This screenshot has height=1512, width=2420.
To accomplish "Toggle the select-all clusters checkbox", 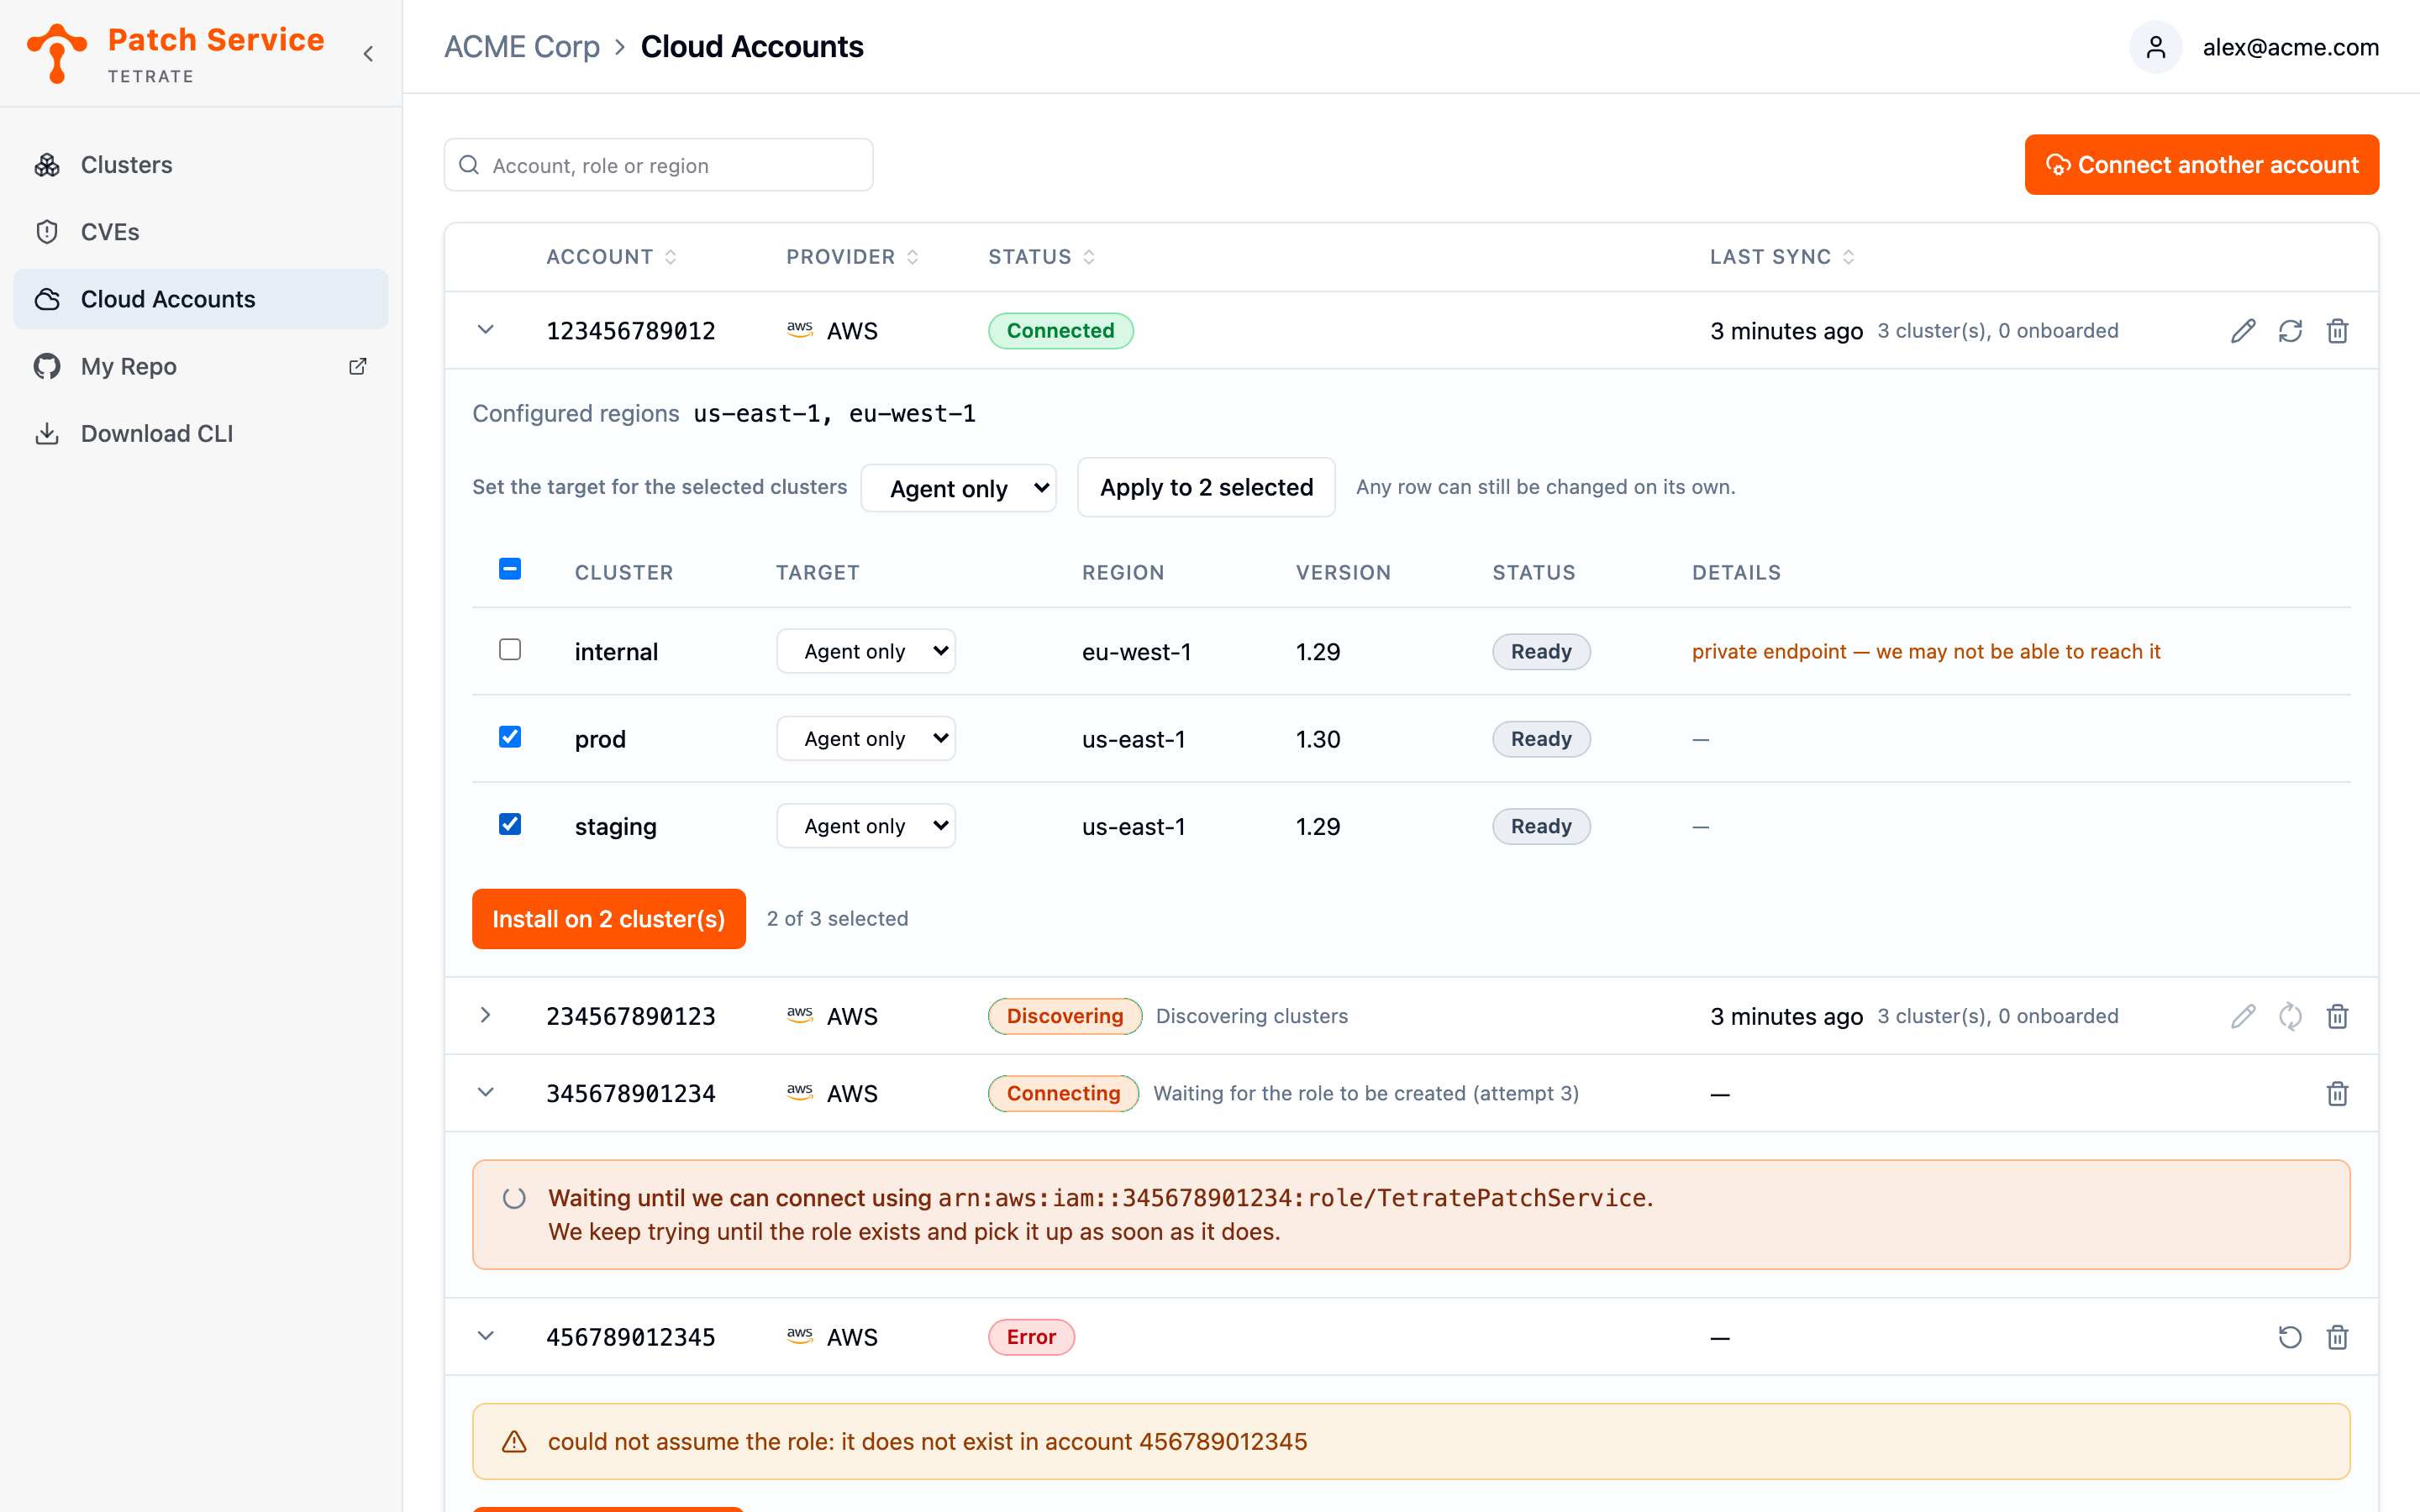I will pyautogui.click(x=510, y=569).
